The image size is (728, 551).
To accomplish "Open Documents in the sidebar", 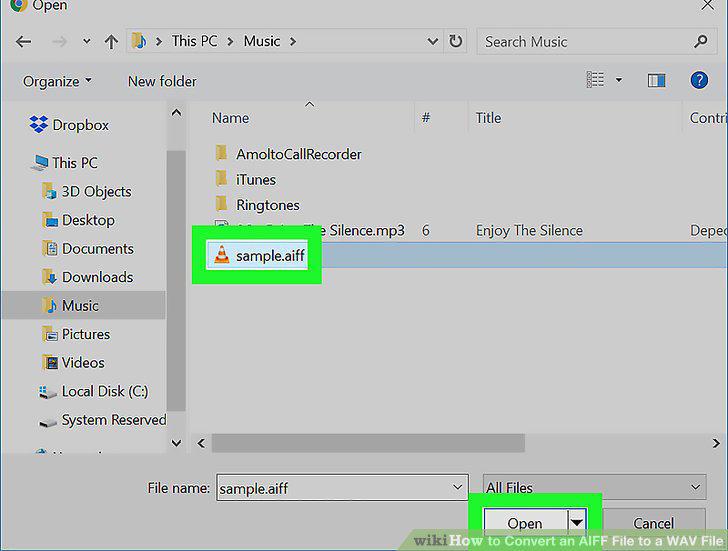I will pos(88,249).
